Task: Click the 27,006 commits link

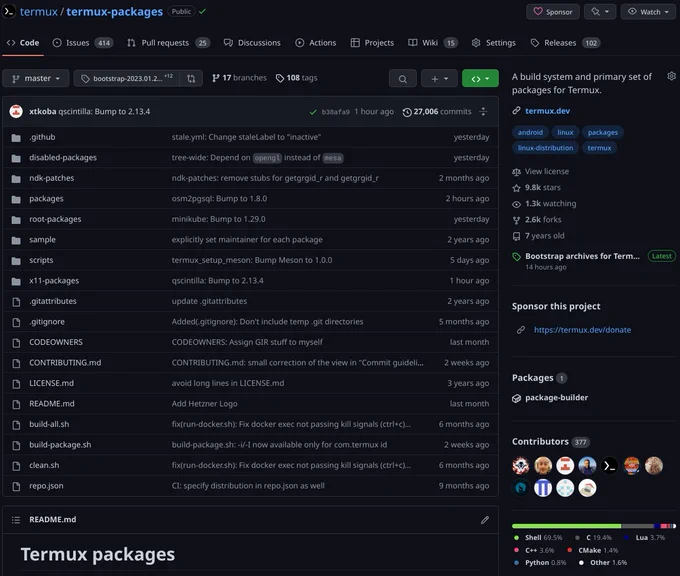Action: coord(437,112)
